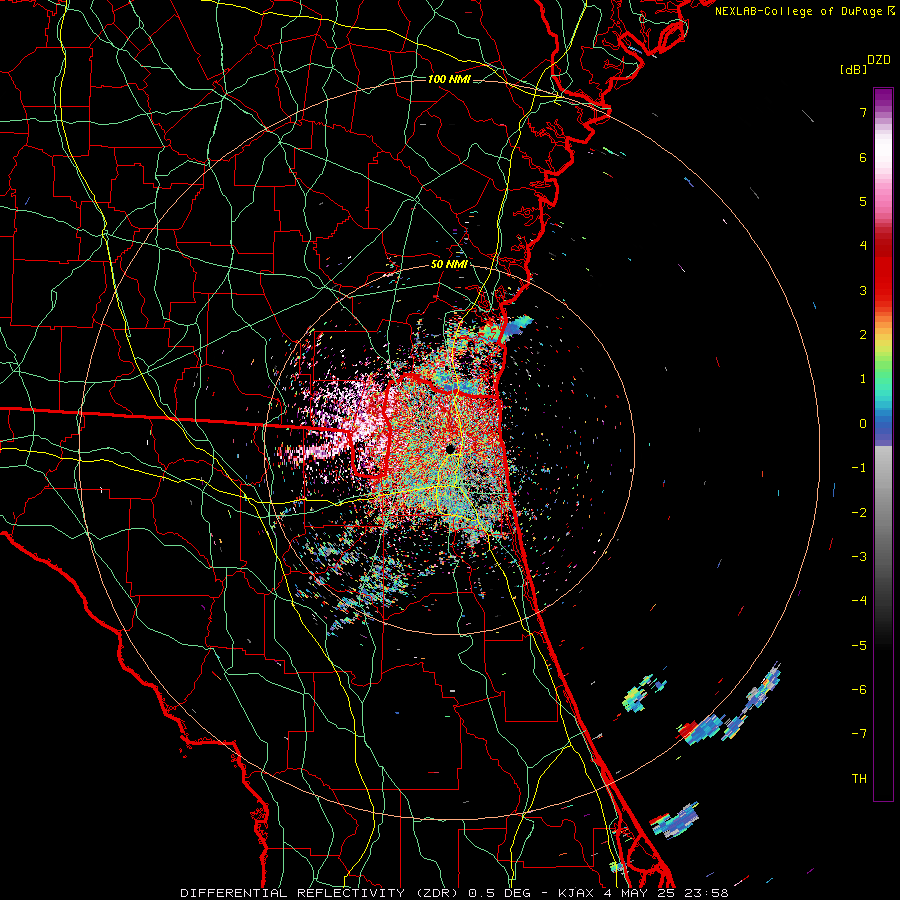Select the 4 value on color scale
Screen dimensions: 900x900
(863, 245)
